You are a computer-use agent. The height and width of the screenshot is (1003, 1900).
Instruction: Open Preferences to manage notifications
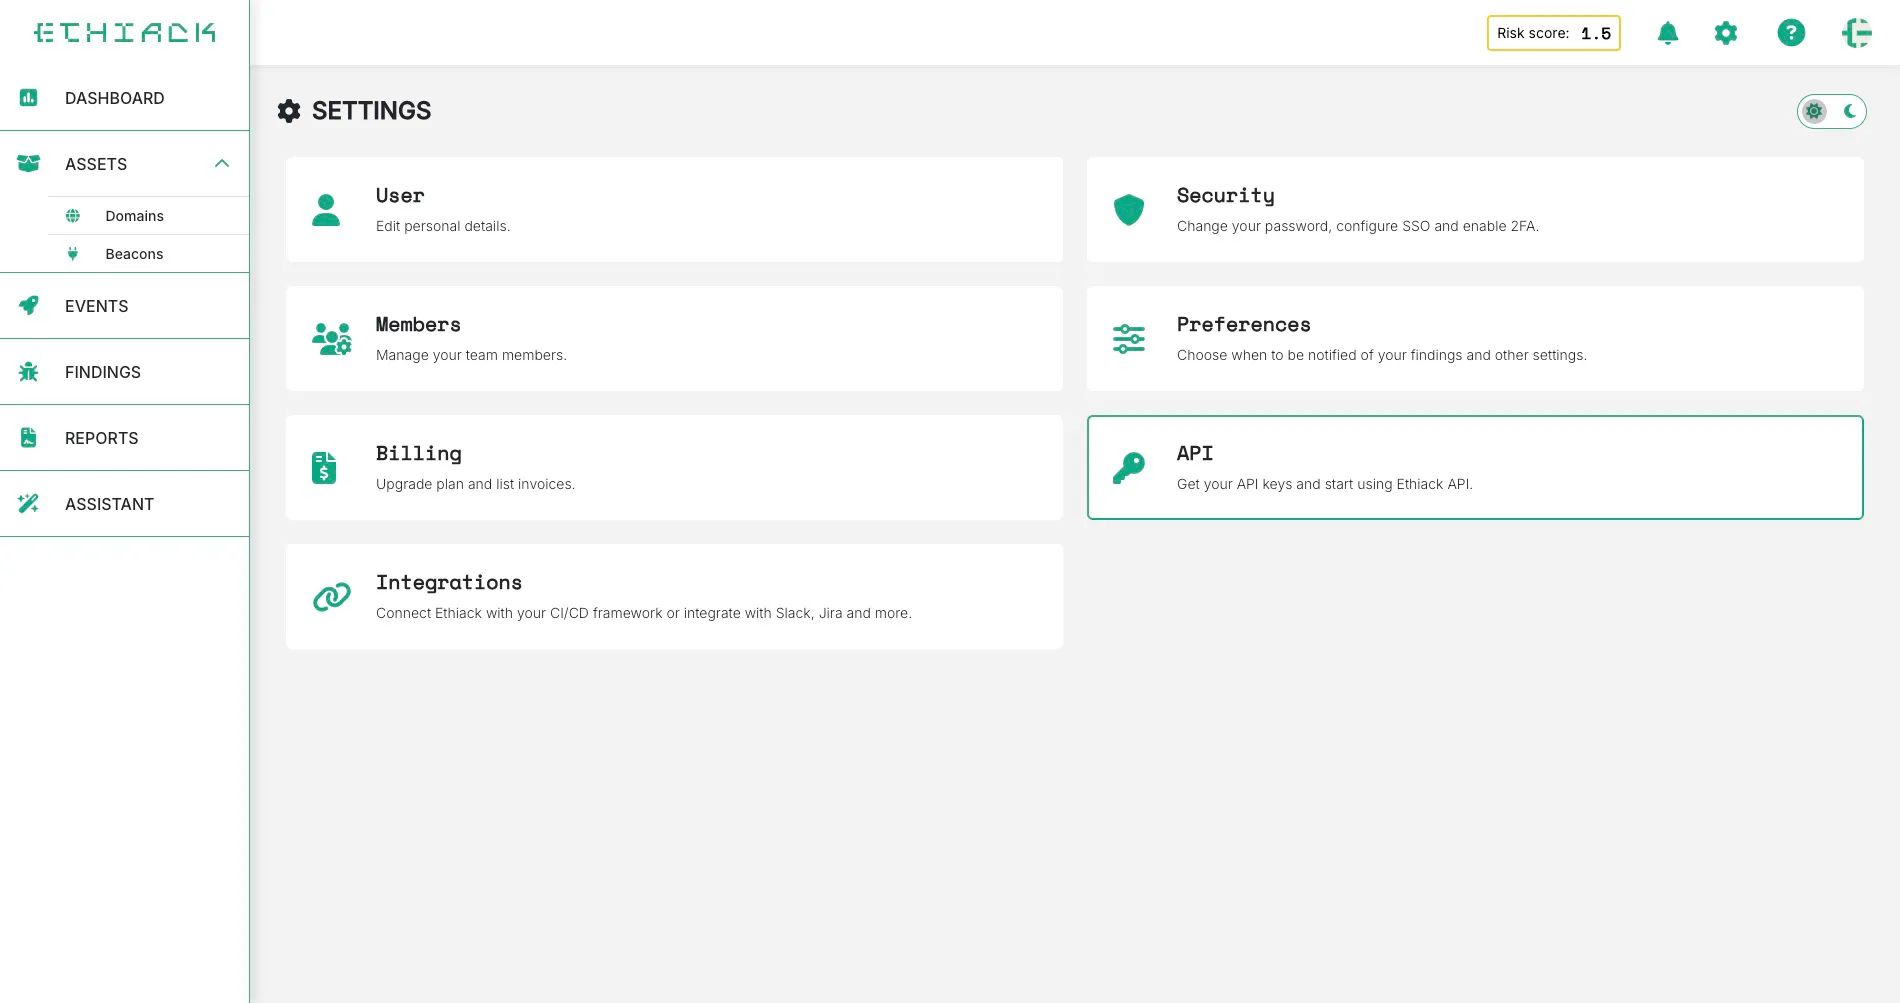click(x=1475, y=338)
